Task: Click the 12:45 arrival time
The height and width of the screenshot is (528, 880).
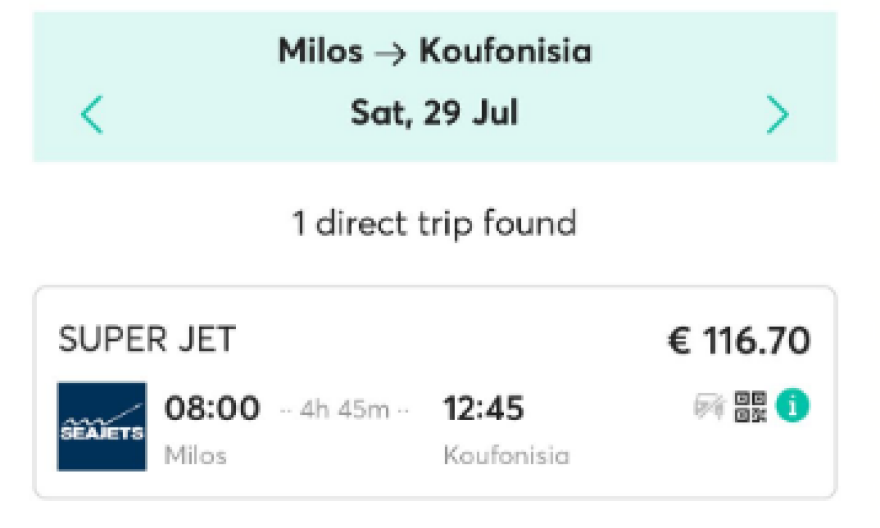Action: click(483, 408)
